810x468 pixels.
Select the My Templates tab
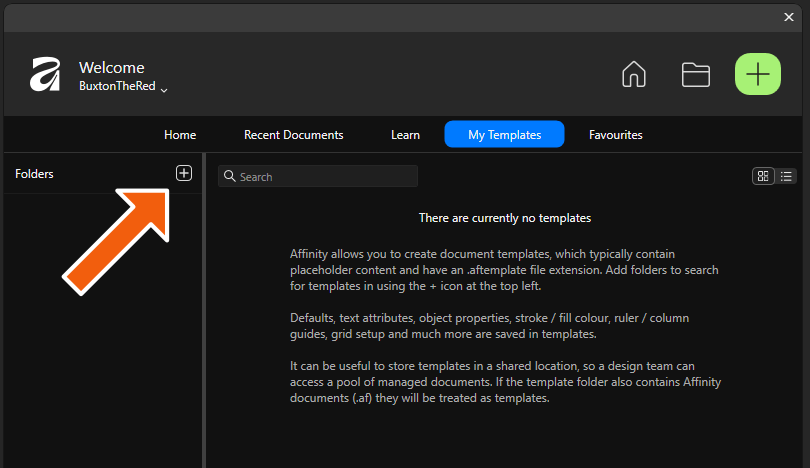[504, 134]
